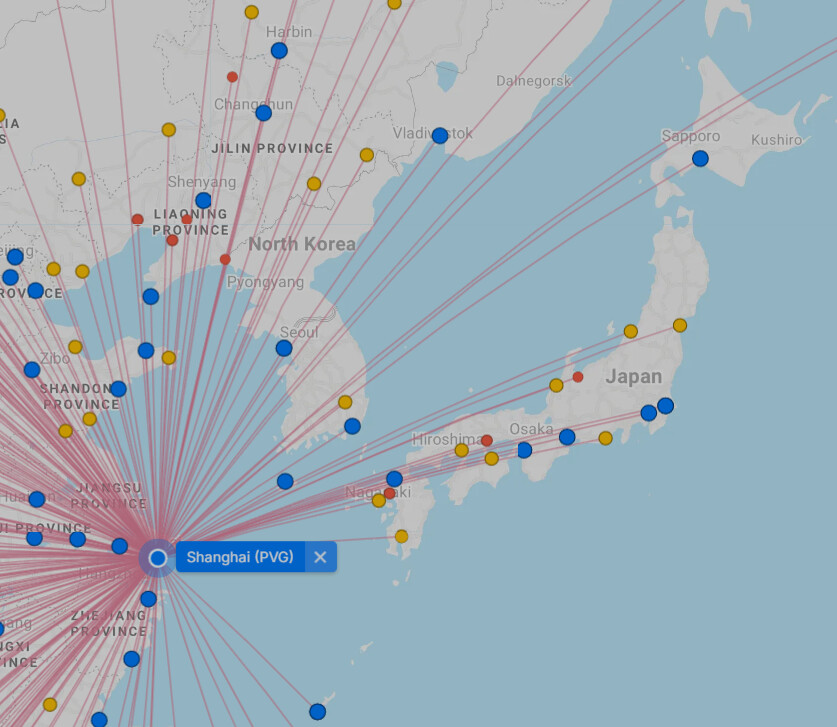
Task: Select the blue marker directly below Osaka label
Action: 524,450
